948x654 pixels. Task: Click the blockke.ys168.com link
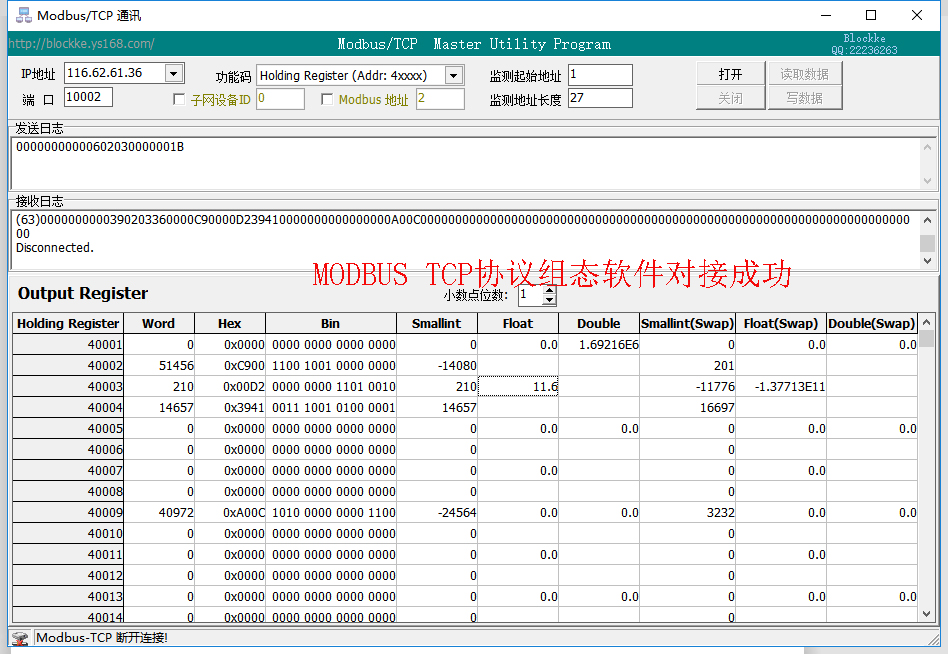tap(82, 44)
